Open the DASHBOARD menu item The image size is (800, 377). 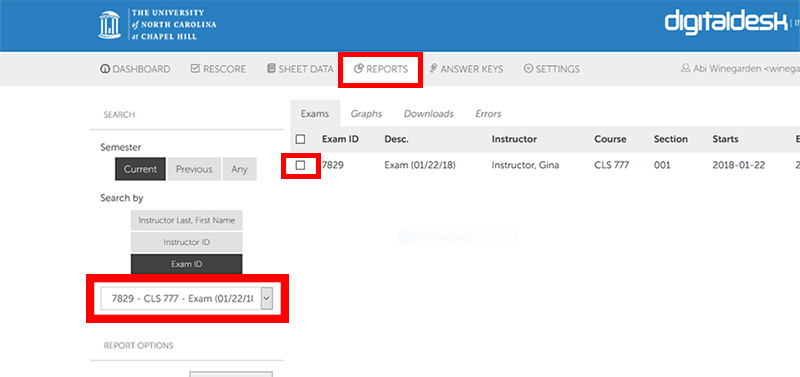coord(135,69)
